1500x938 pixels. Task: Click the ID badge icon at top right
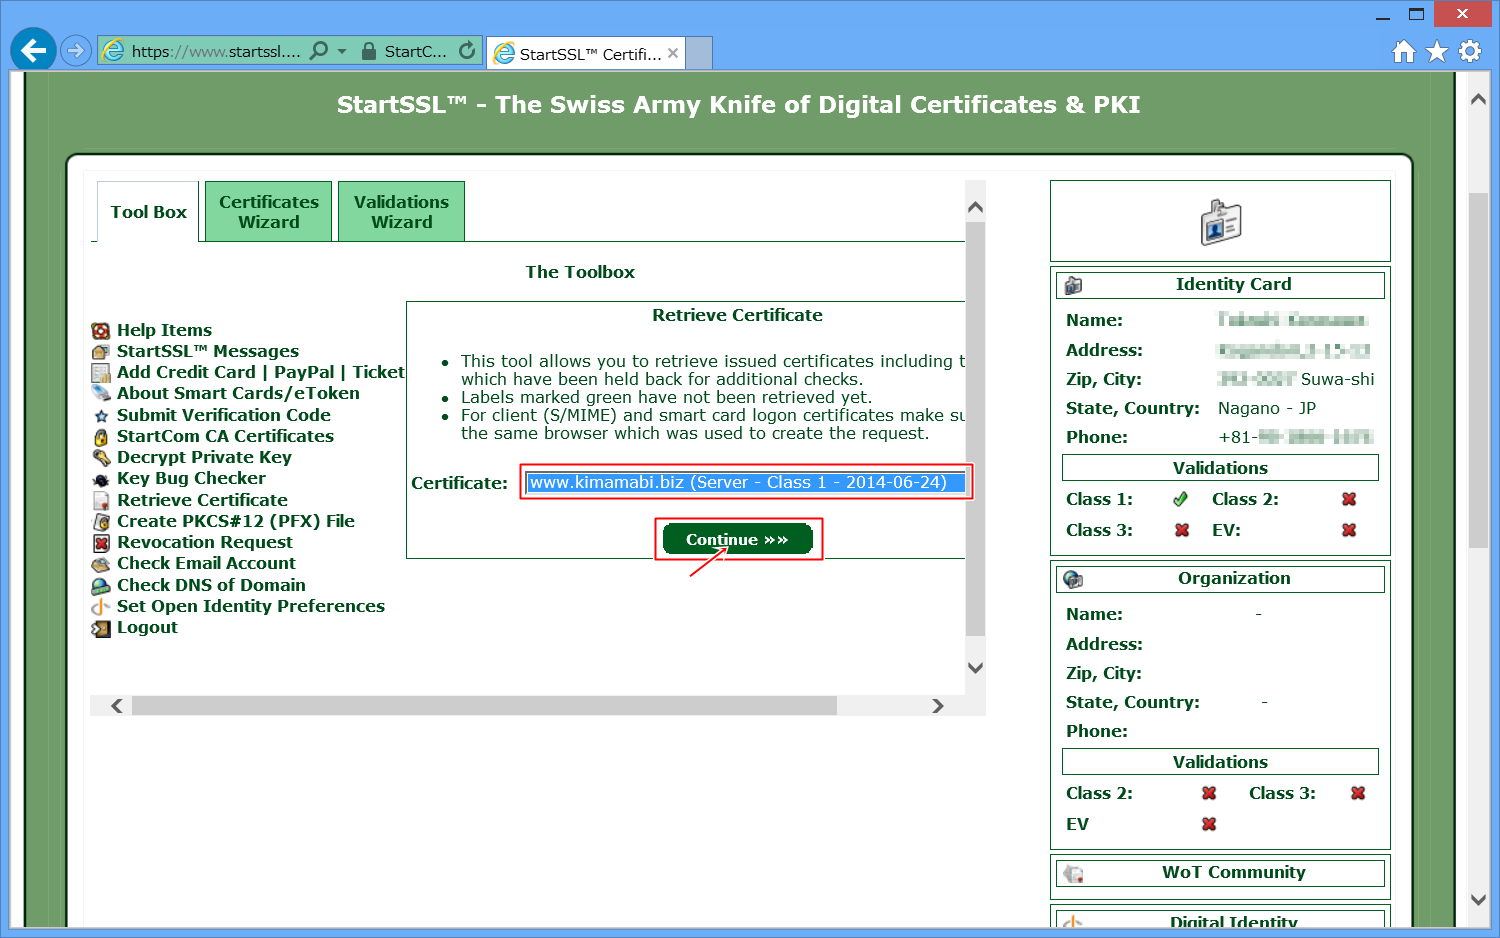pyautogui.click(x=1220, y=222)
